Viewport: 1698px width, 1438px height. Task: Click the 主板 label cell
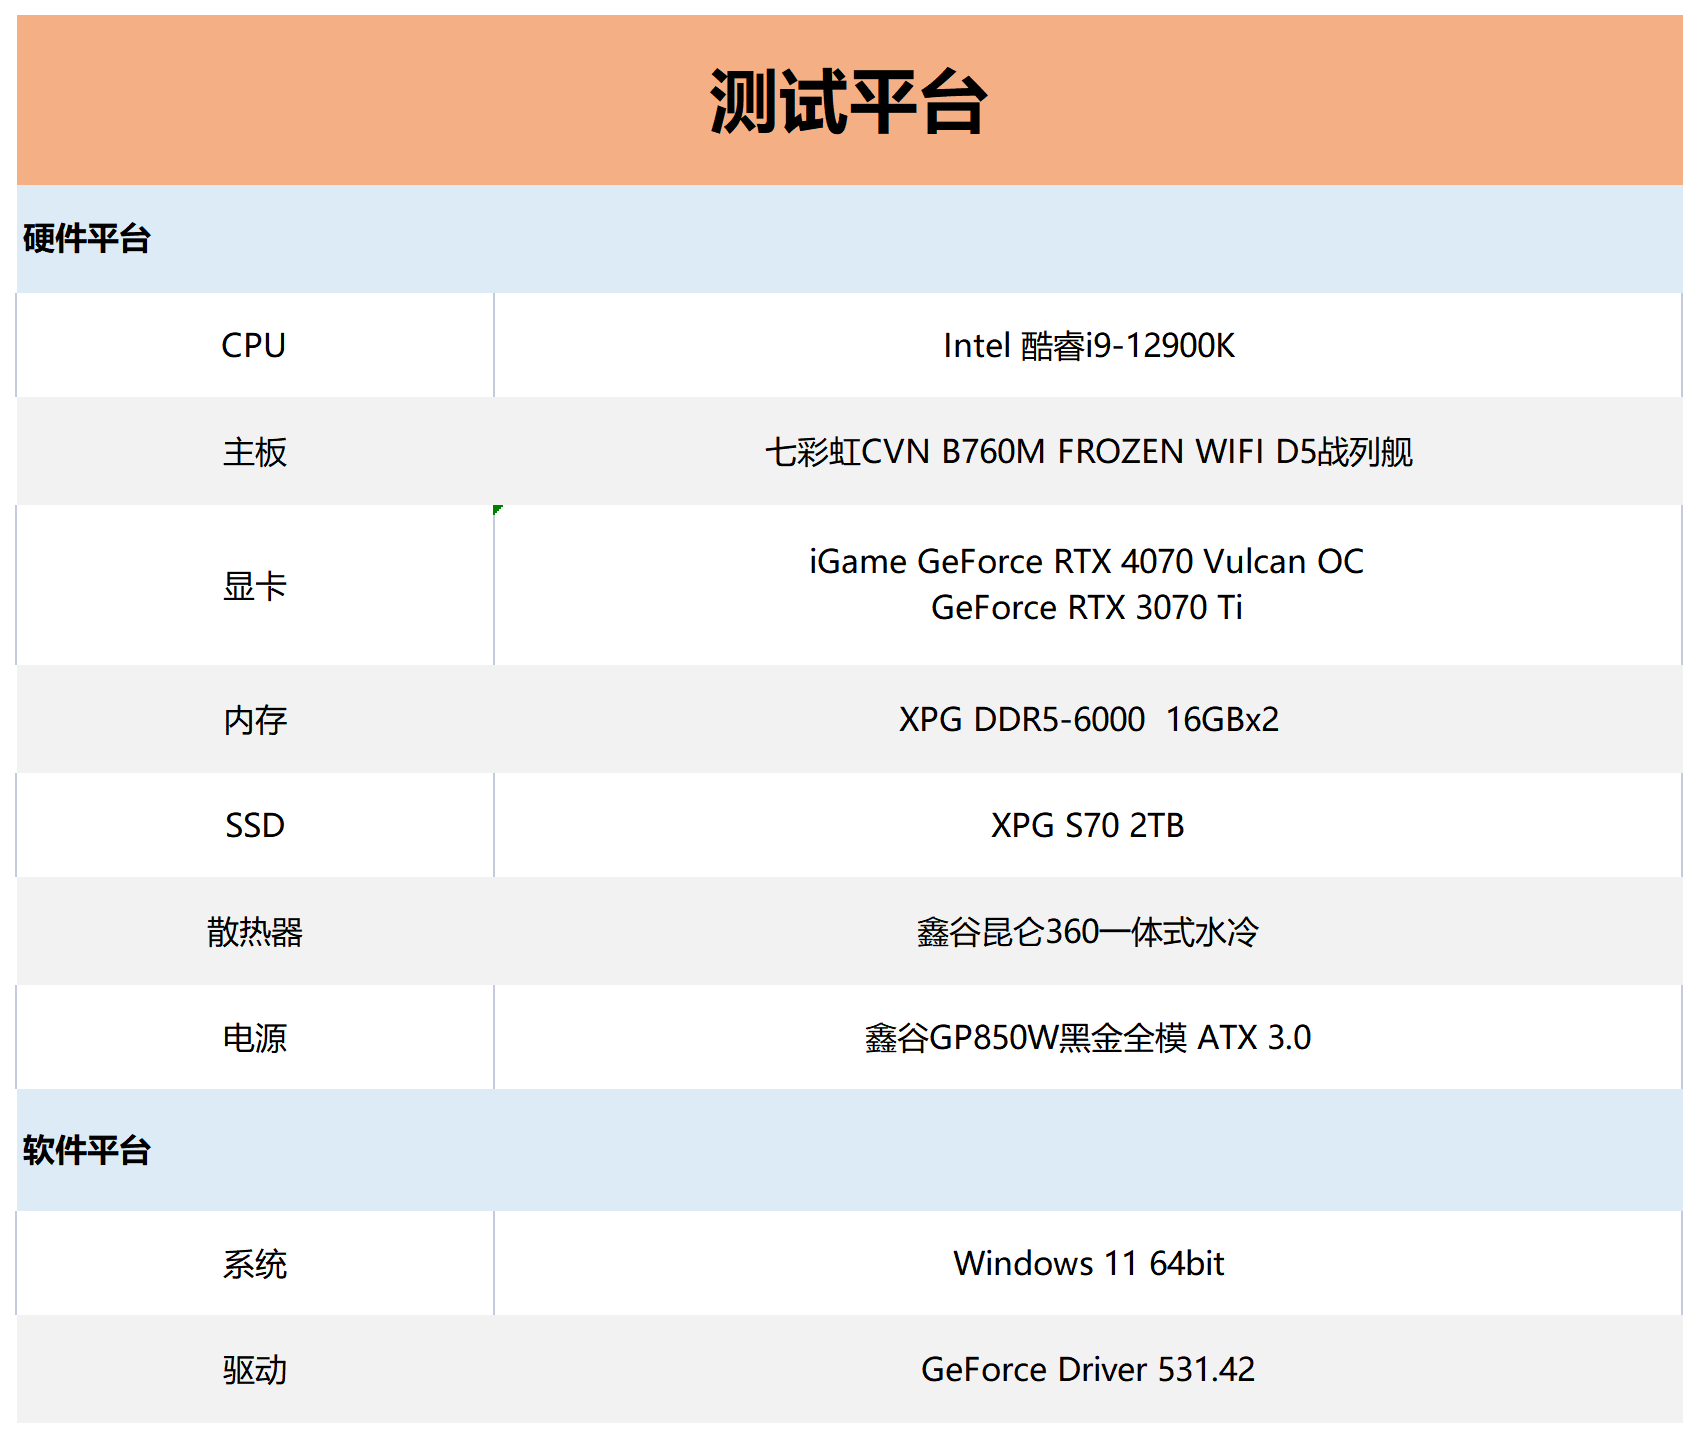[x=254, y=452]
